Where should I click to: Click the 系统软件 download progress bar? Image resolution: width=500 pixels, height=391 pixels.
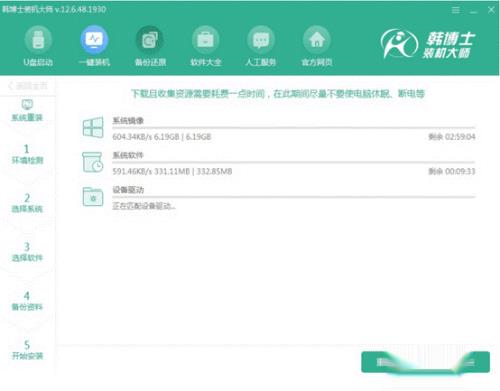pyautogui.click(x=294, y=162)
